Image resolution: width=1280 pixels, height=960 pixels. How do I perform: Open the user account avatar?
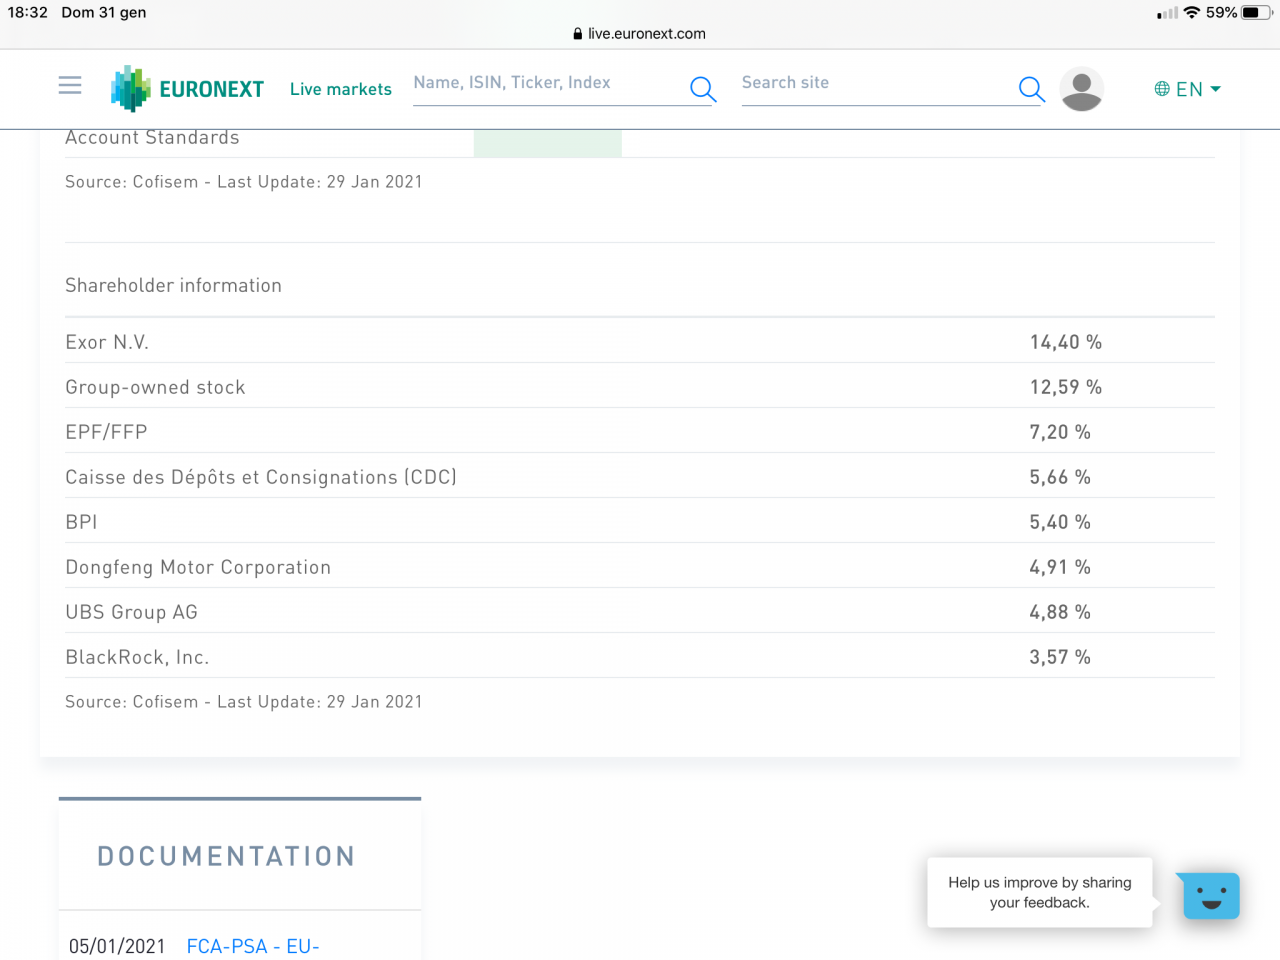tap(1081, 89)
